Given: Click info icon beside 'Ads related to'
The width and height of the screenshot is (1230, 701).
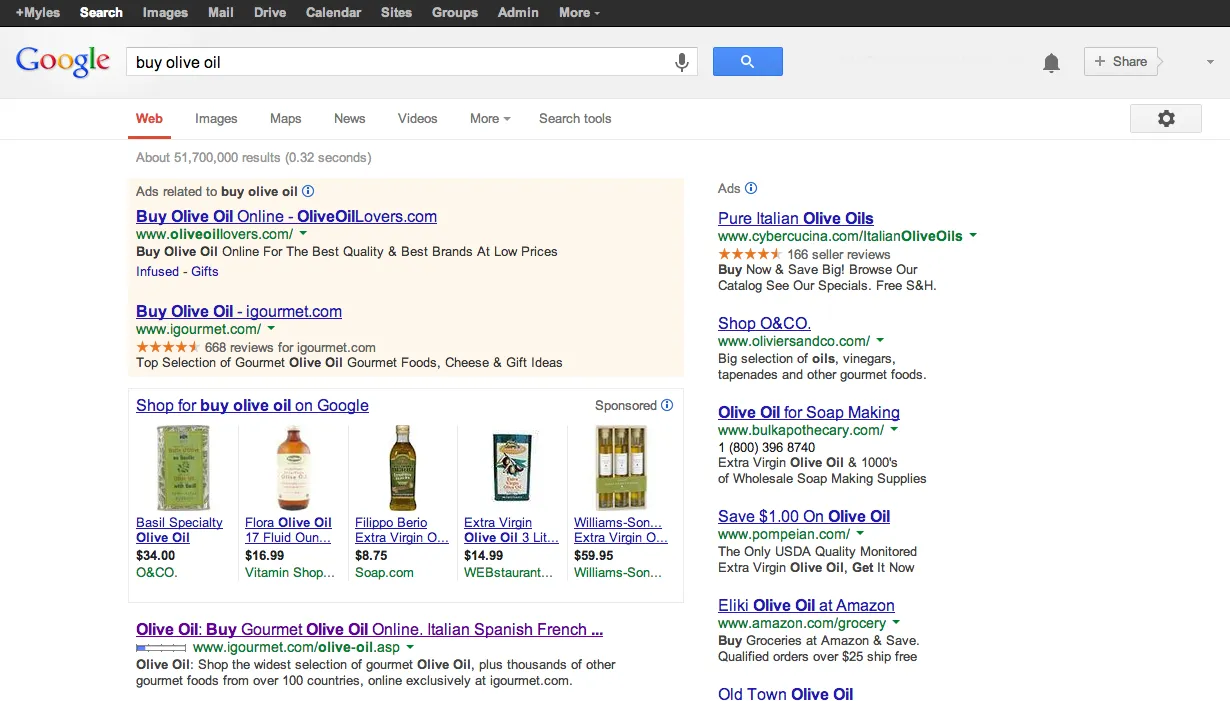Looking at the screenshot, I should (x=308, y=191).
